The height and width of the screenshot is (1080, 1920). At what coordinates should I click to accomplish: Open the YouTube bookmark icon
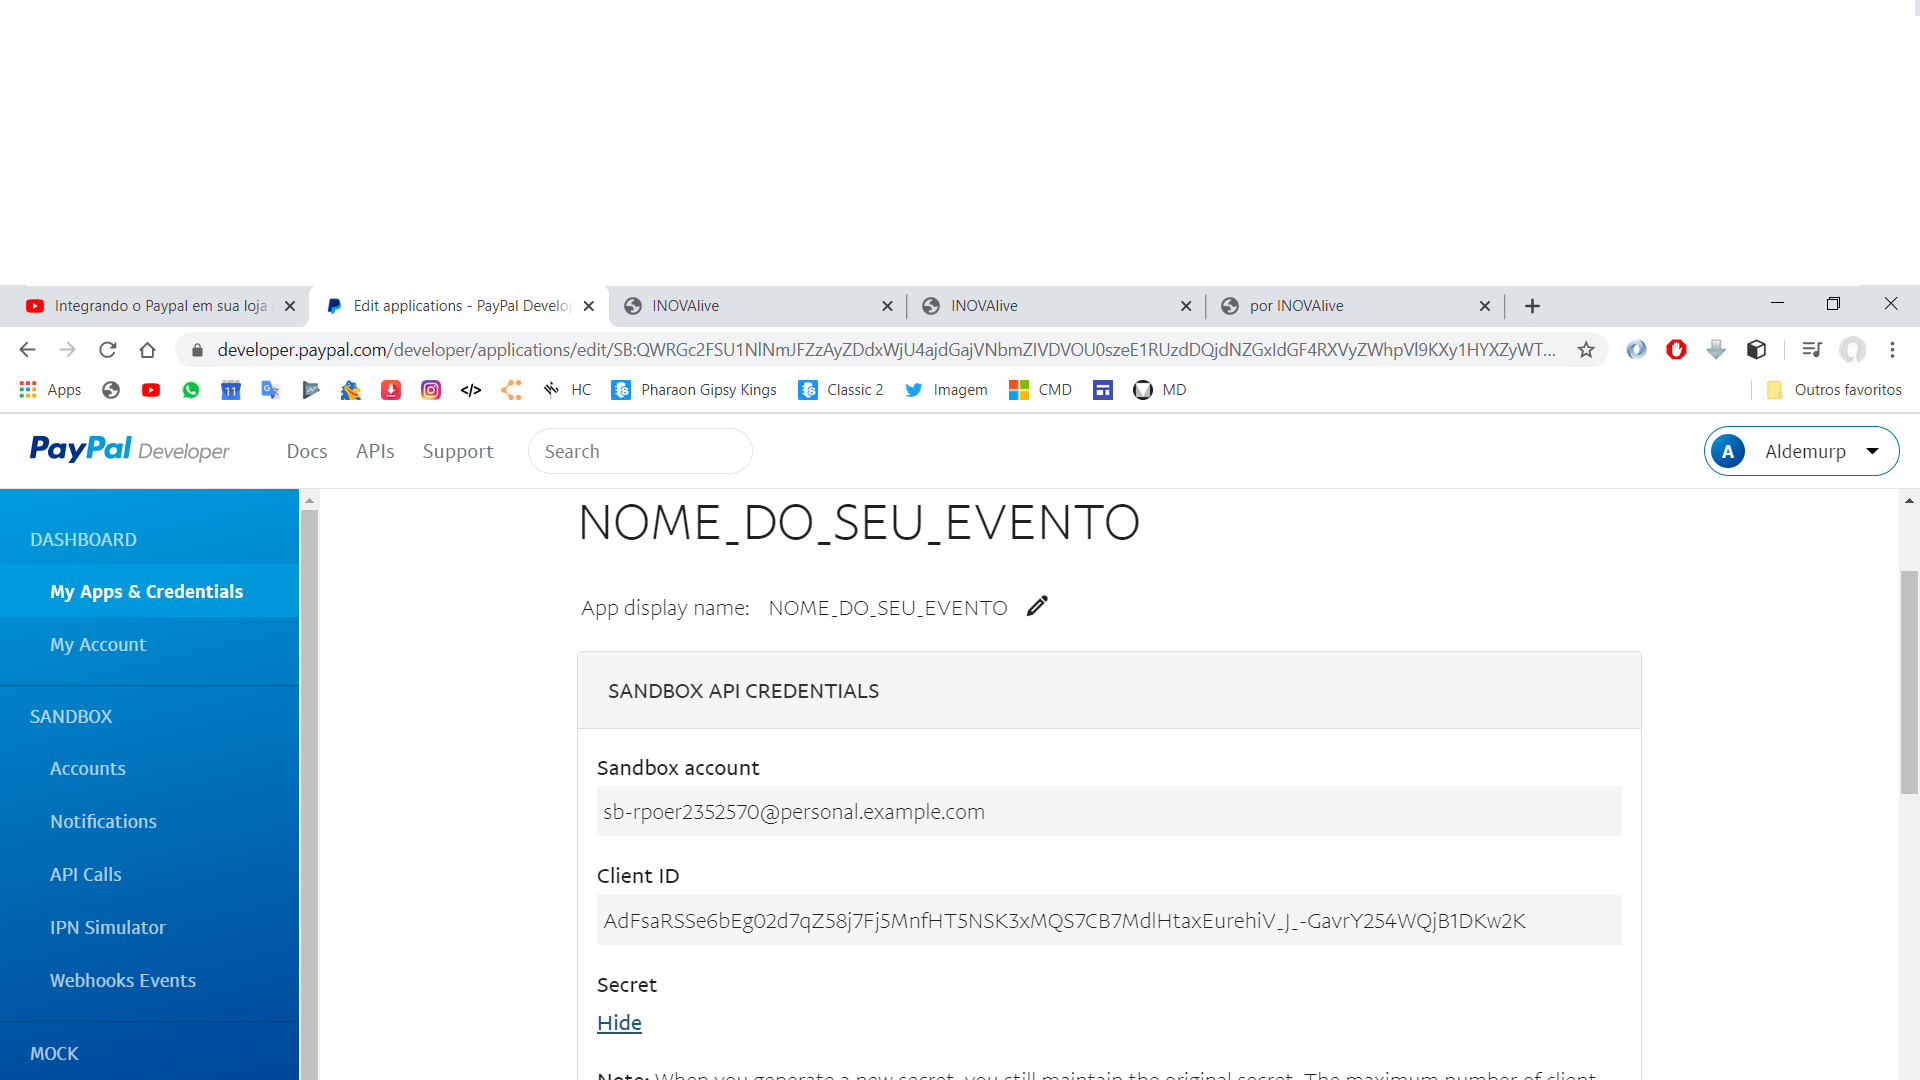pyautogui.click(x=151, y=390)
